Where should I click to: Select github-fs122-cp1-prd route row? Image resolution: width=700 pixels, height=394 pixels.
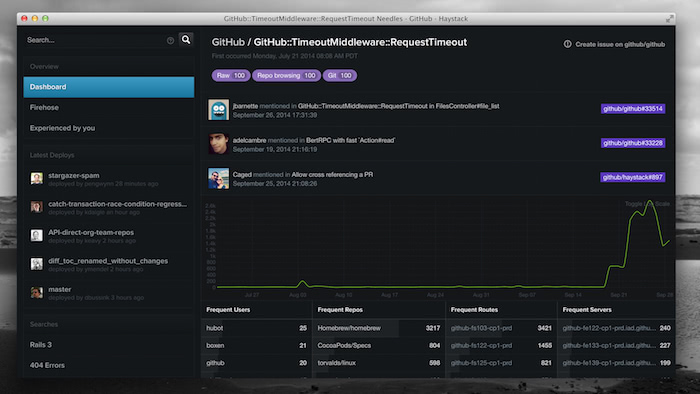pyautogui.click(x=501, y=345)
